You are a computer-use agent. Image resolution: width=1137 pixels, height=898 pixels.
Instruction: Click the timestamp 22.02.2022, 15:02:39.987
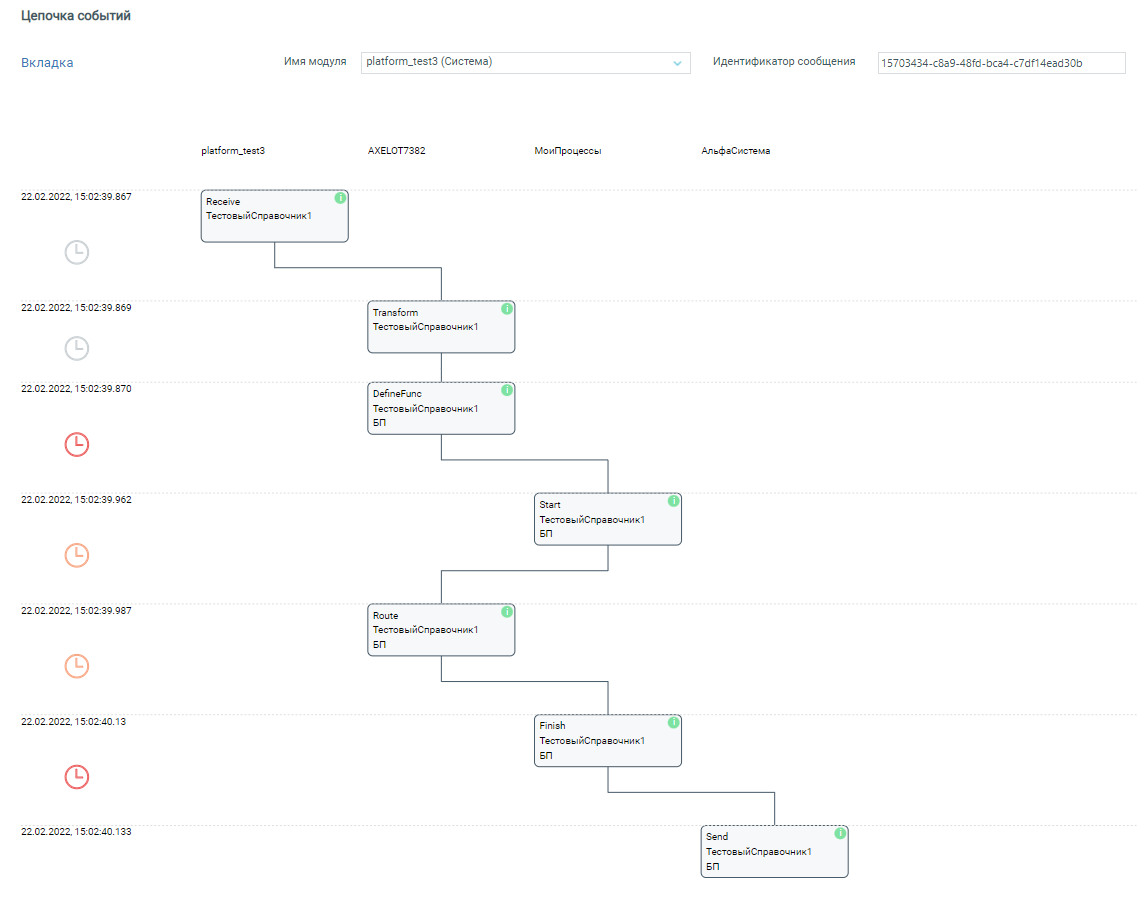pyautogui.click(x=76, y=610)
